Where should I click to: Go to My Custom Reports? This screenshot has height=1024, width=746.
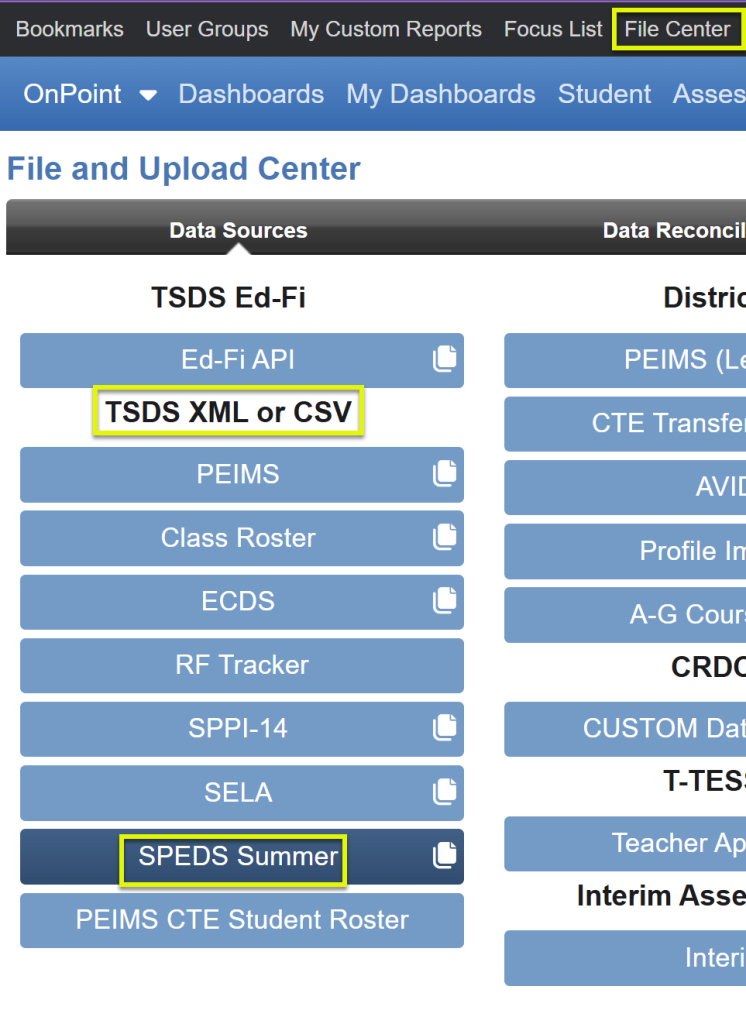(x=386, y=30)
